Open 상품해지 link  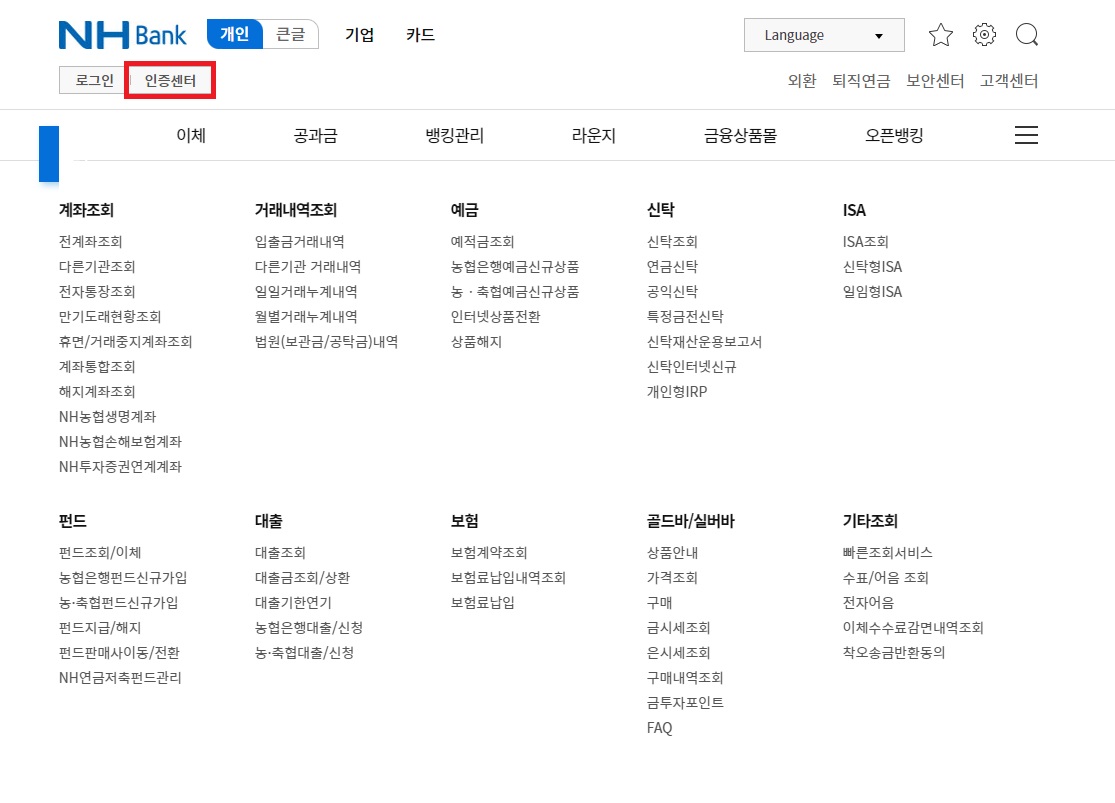(x=476, y=342)
